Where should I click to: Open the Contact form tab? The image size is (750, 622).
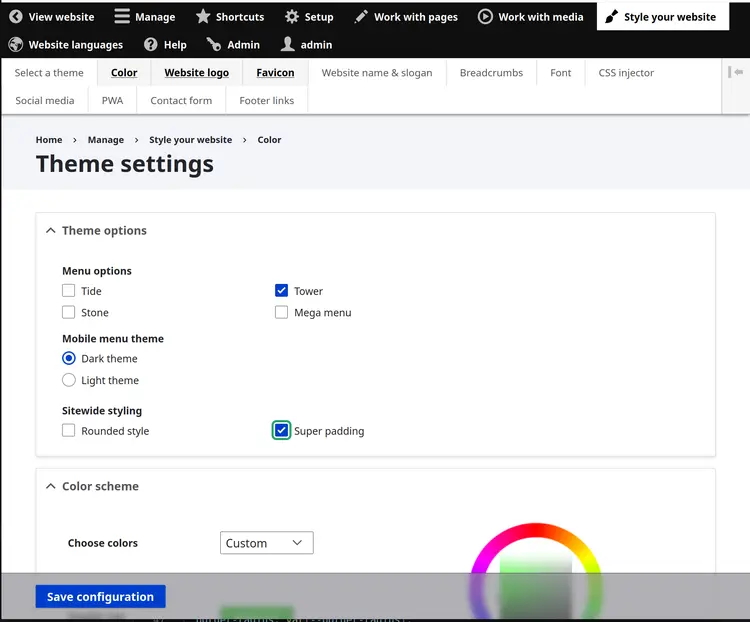pos(181,100)
